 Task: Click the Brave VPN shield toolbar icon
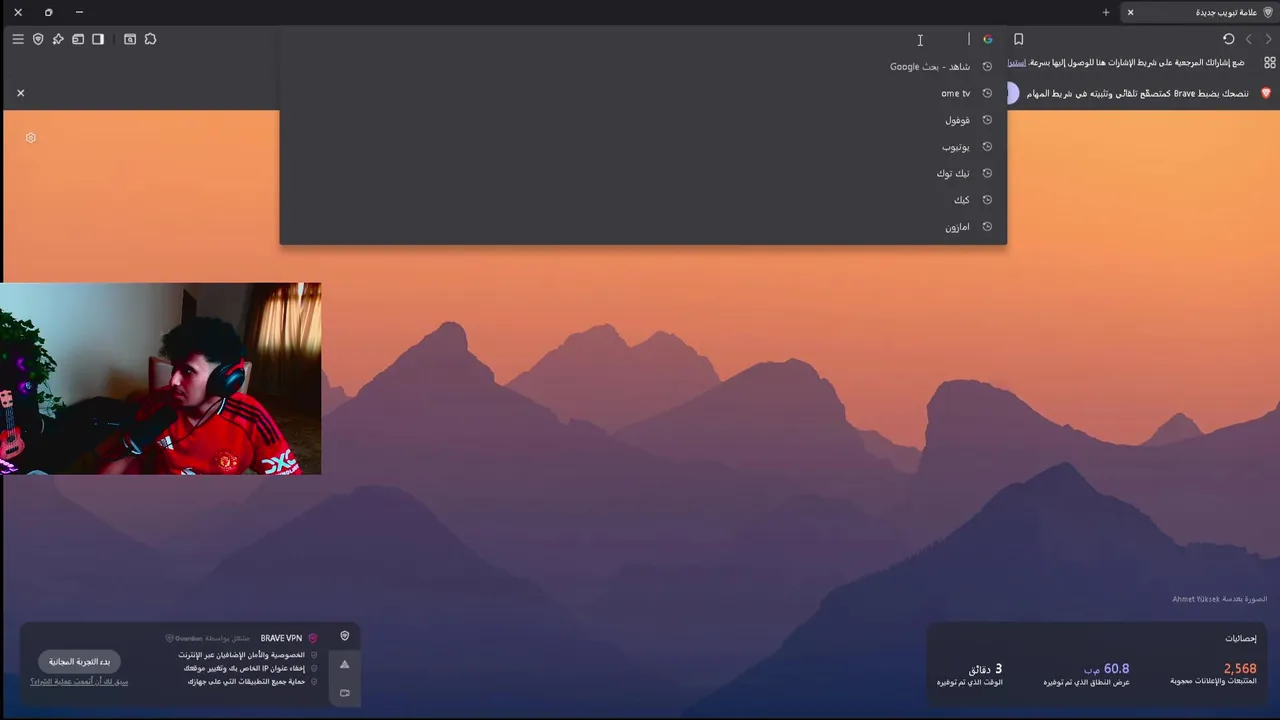(38, 39)
